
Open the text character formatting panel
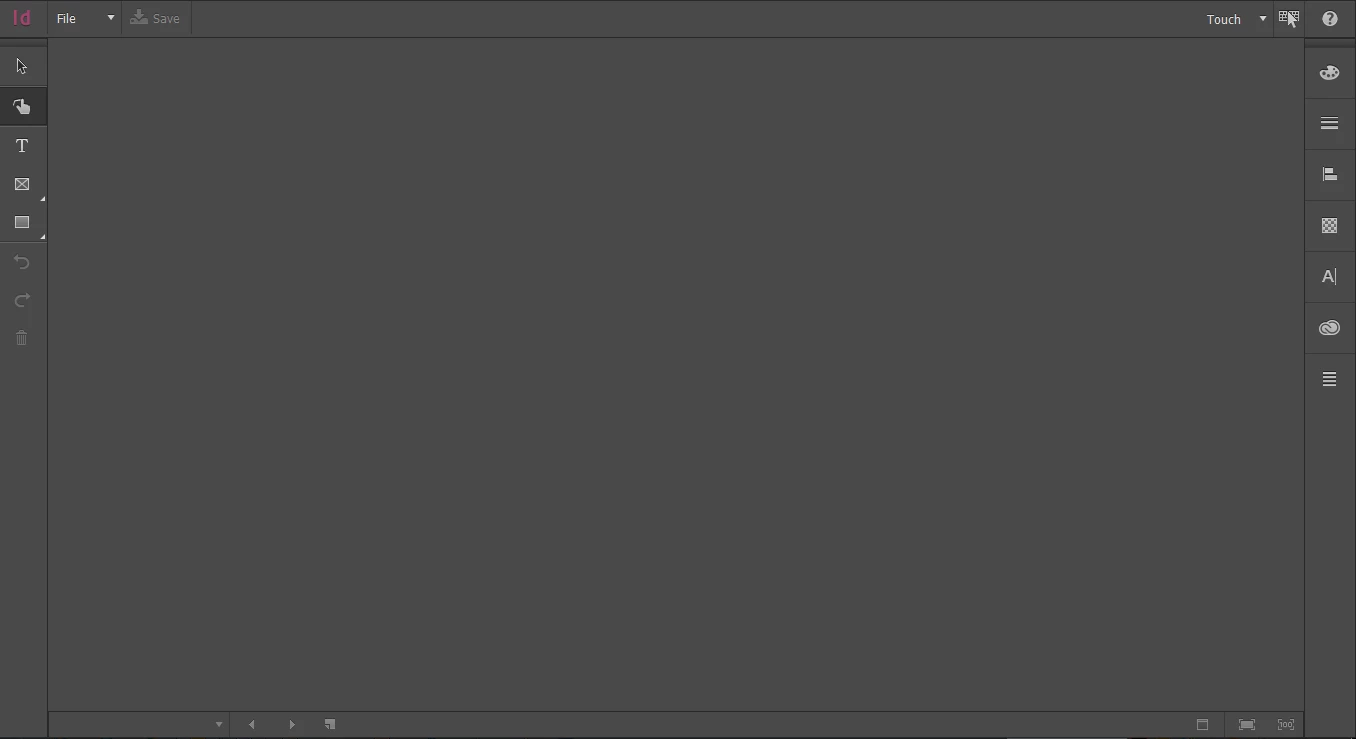click(x=1329, y=277)
